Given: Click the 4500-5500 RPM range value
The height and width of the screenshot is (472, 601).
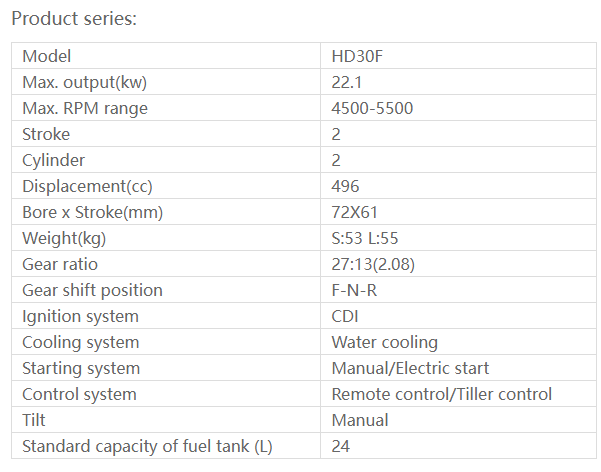Looking at the screenshot, I should pos(372,108).
